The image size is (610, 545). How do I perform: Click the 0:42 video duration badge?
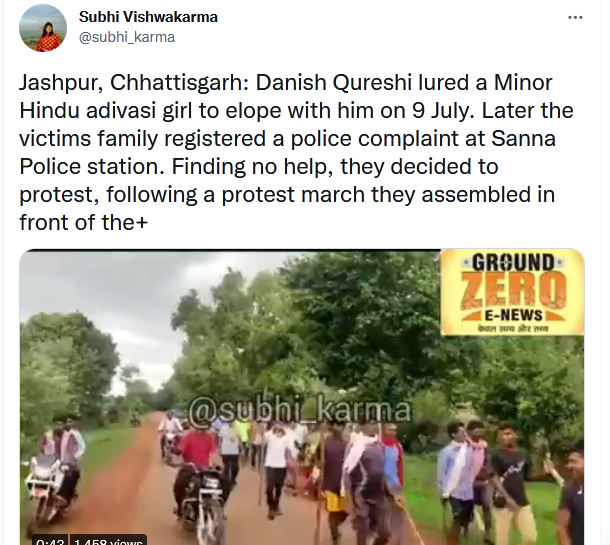point(50,541)
